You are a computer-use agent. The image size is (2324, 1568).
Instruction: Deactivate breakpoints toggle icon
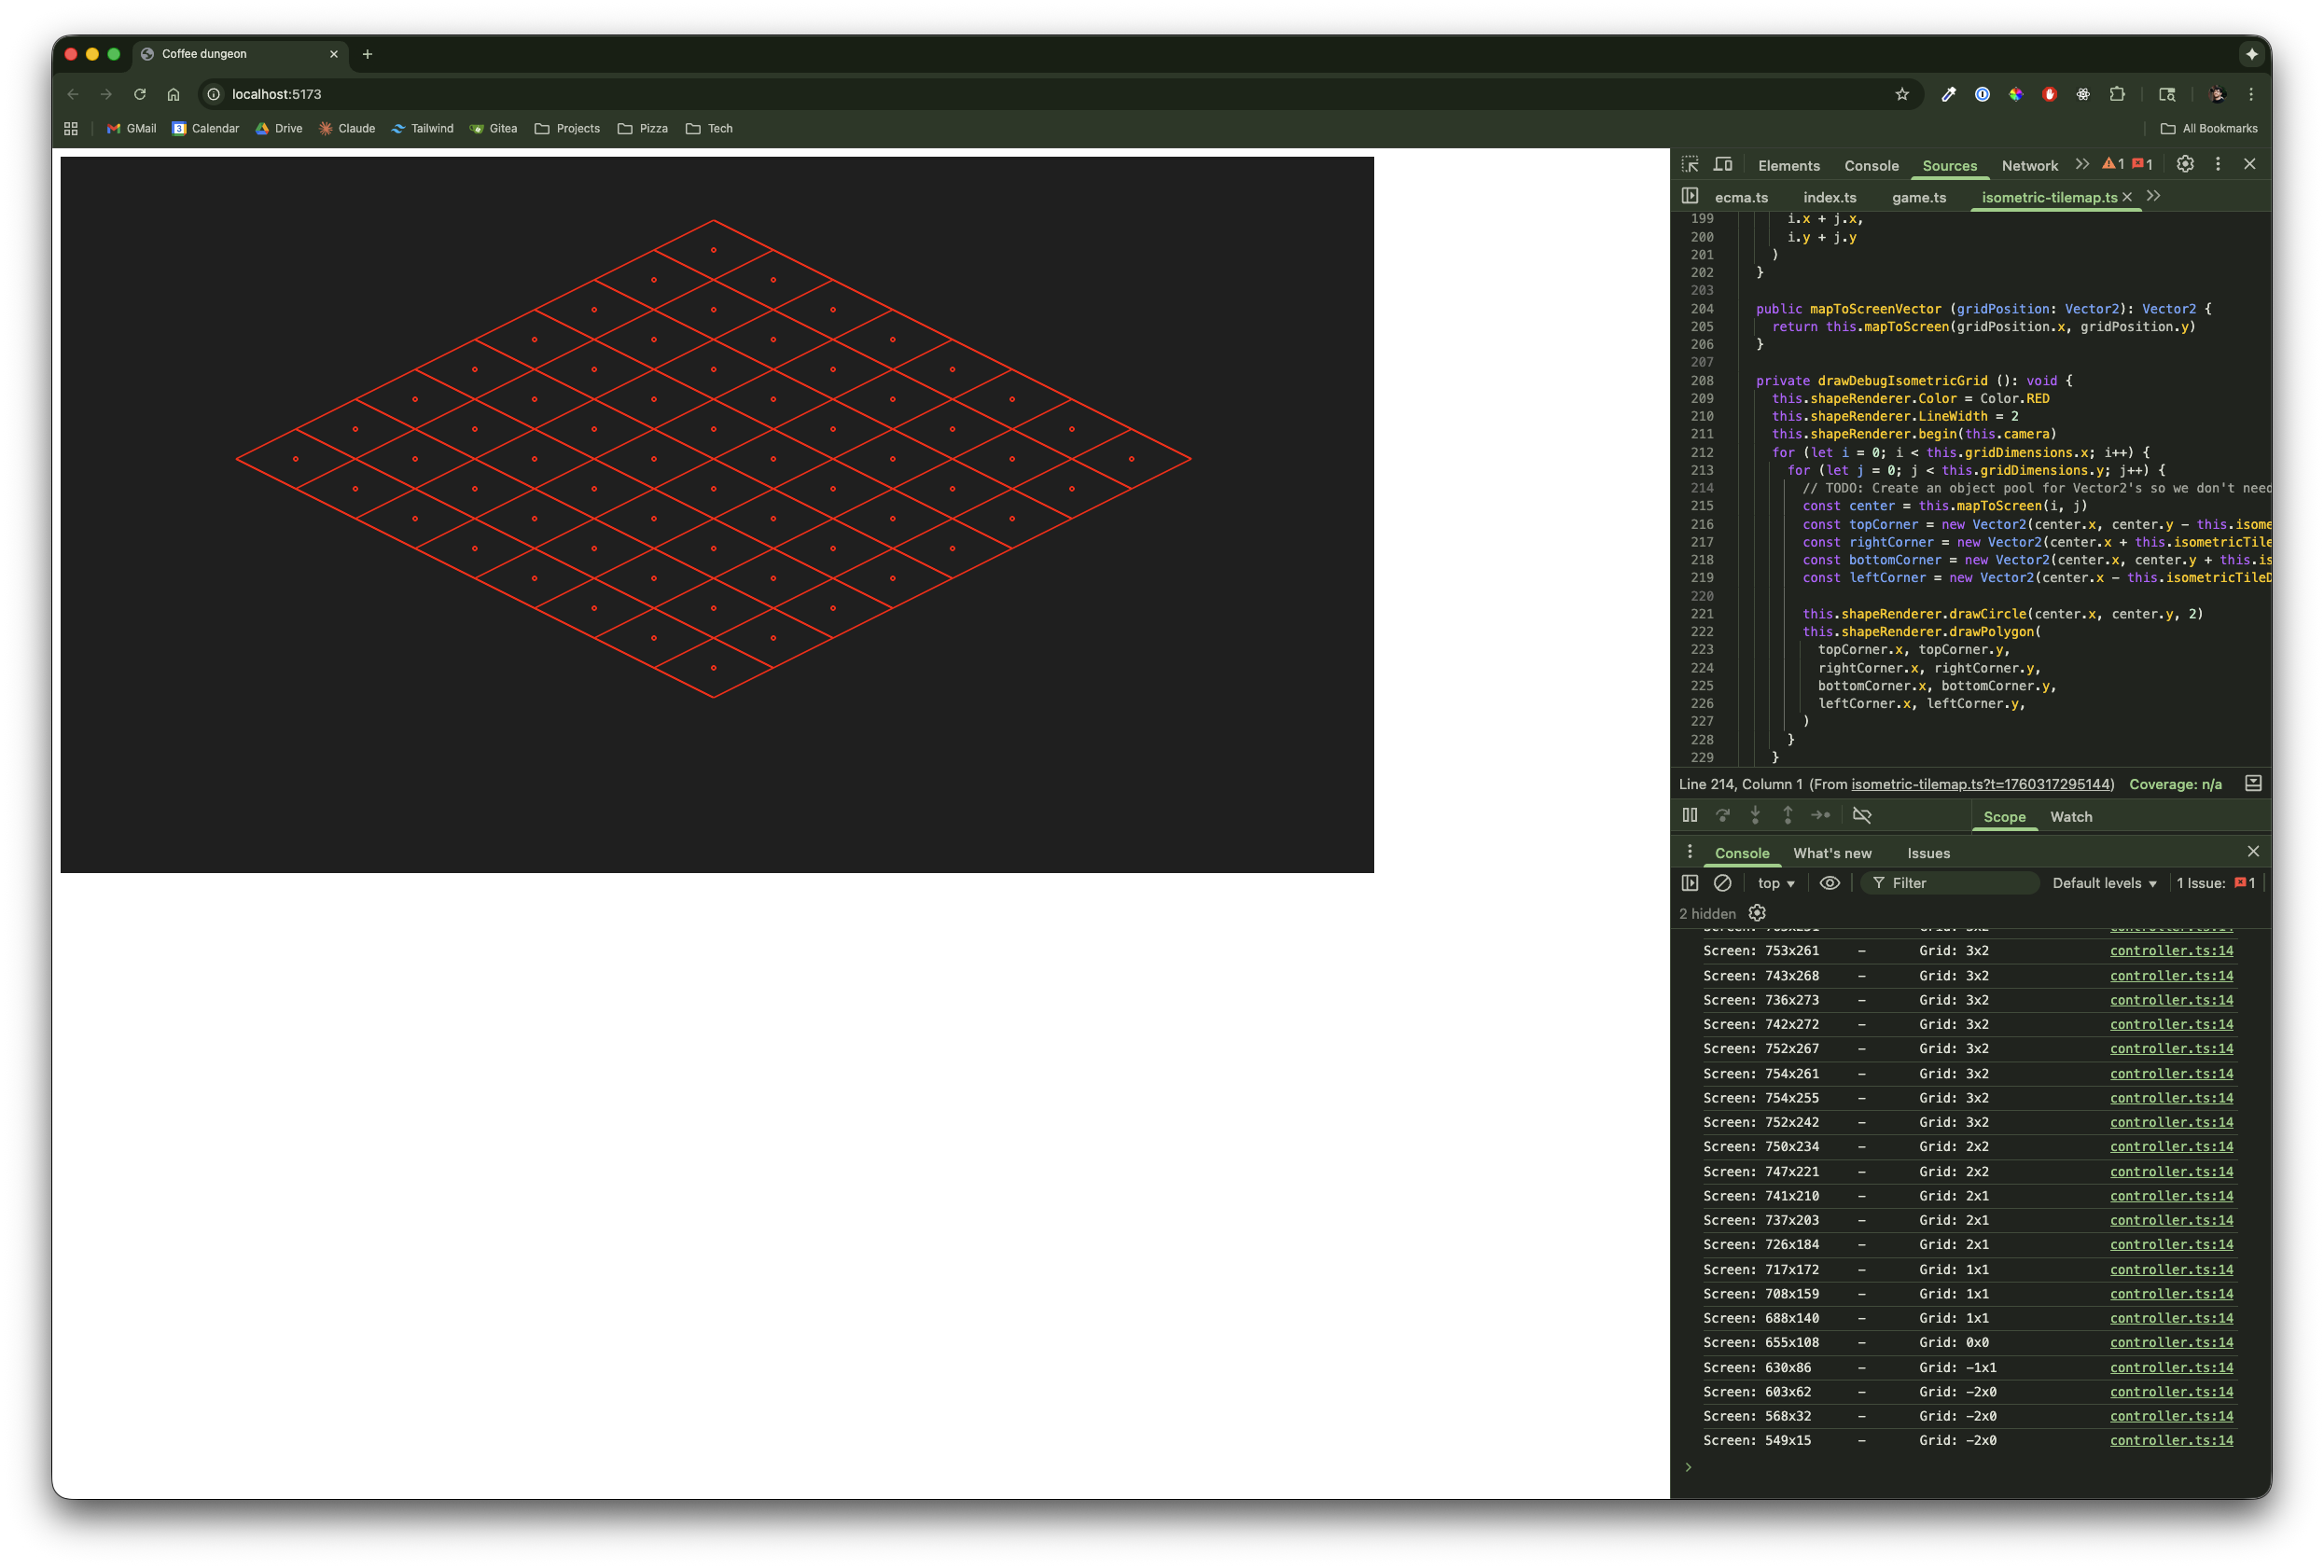point(1862,815)
